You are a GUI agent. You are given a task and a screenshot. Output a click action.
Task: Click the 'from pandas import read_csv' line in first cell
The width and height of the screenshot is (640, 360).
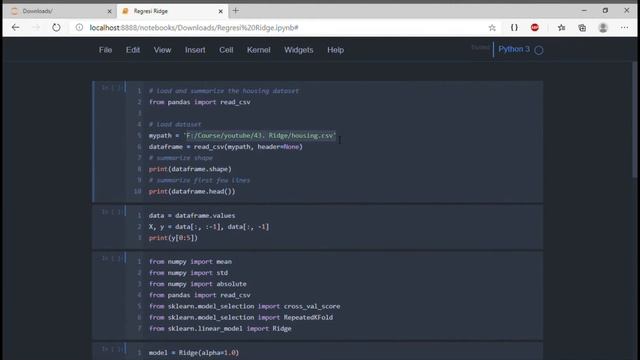pyautogui.click(x=200, y=102)
